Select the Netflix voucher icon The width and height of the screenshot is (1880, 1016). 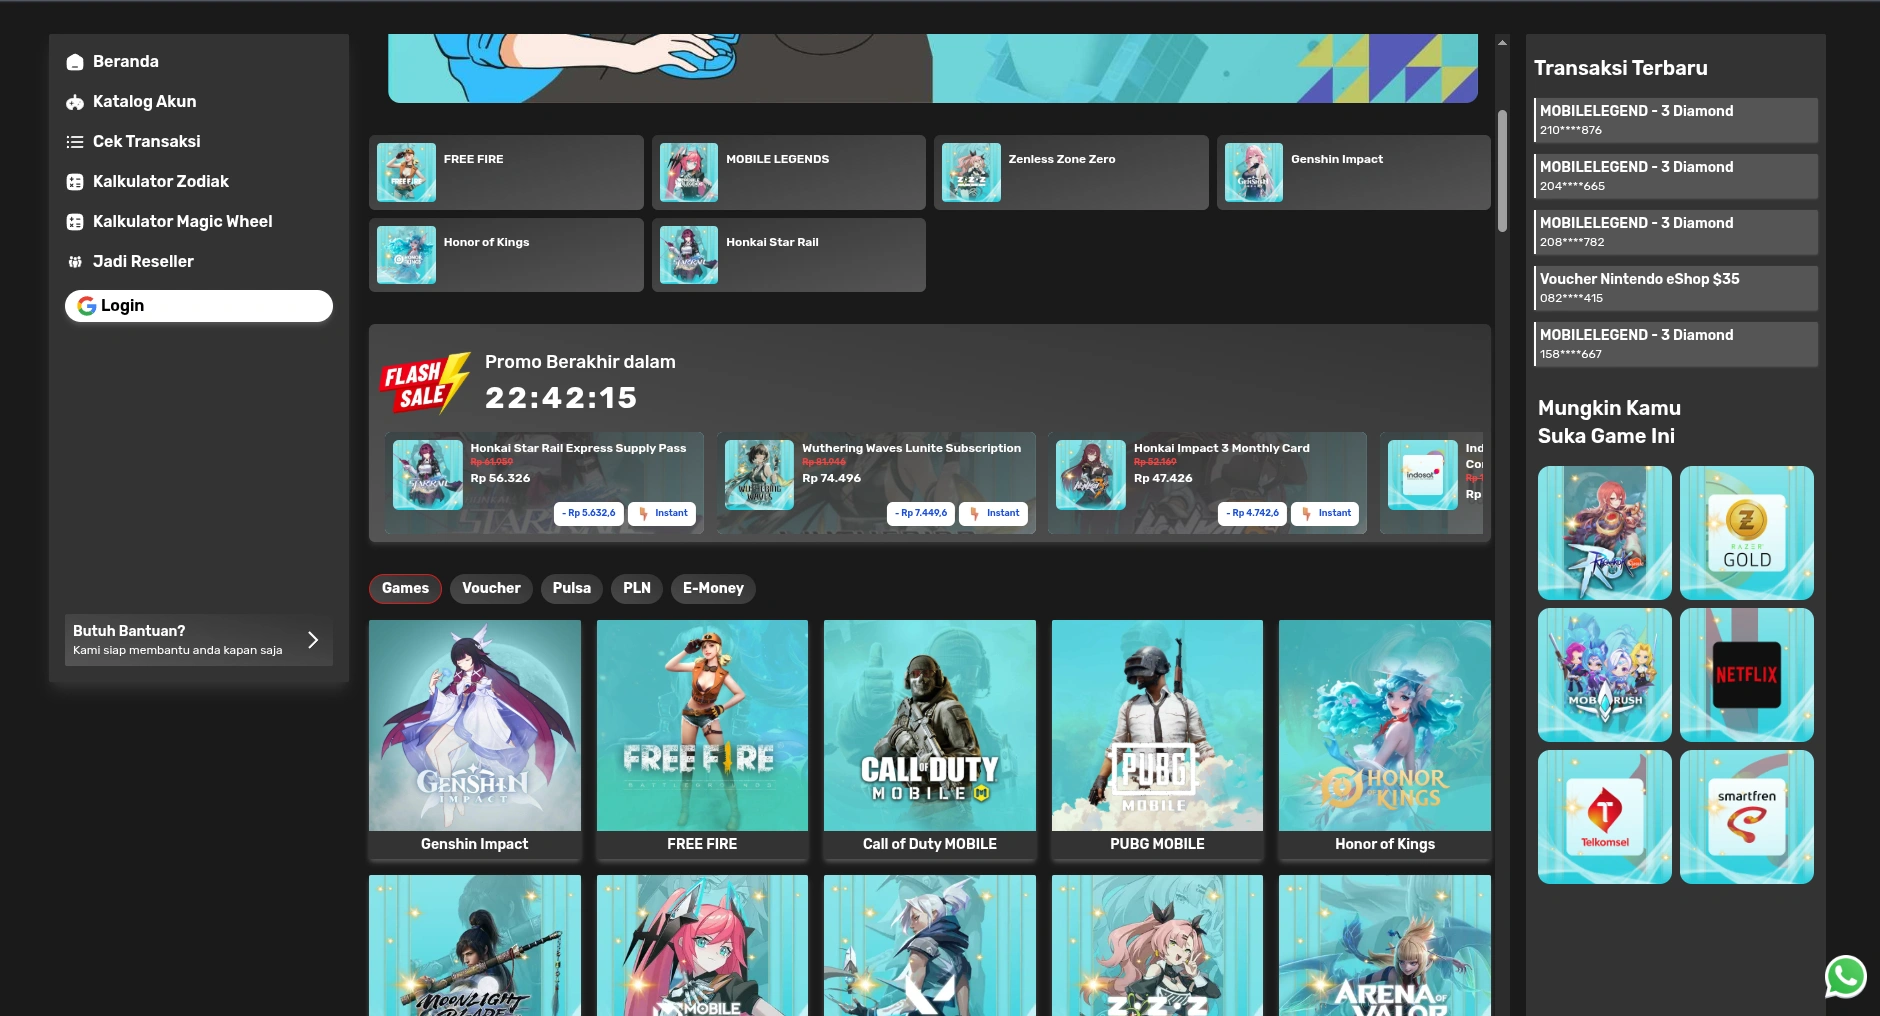click(1745, 675)
